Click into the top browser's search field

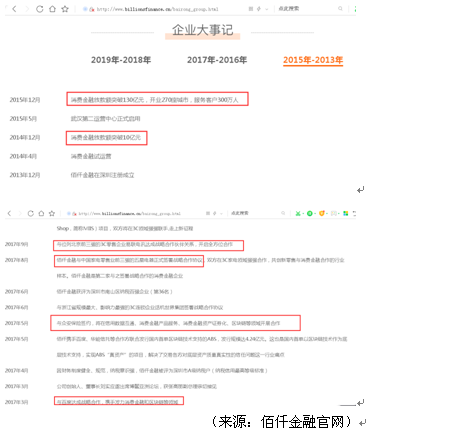coord(307,9)
